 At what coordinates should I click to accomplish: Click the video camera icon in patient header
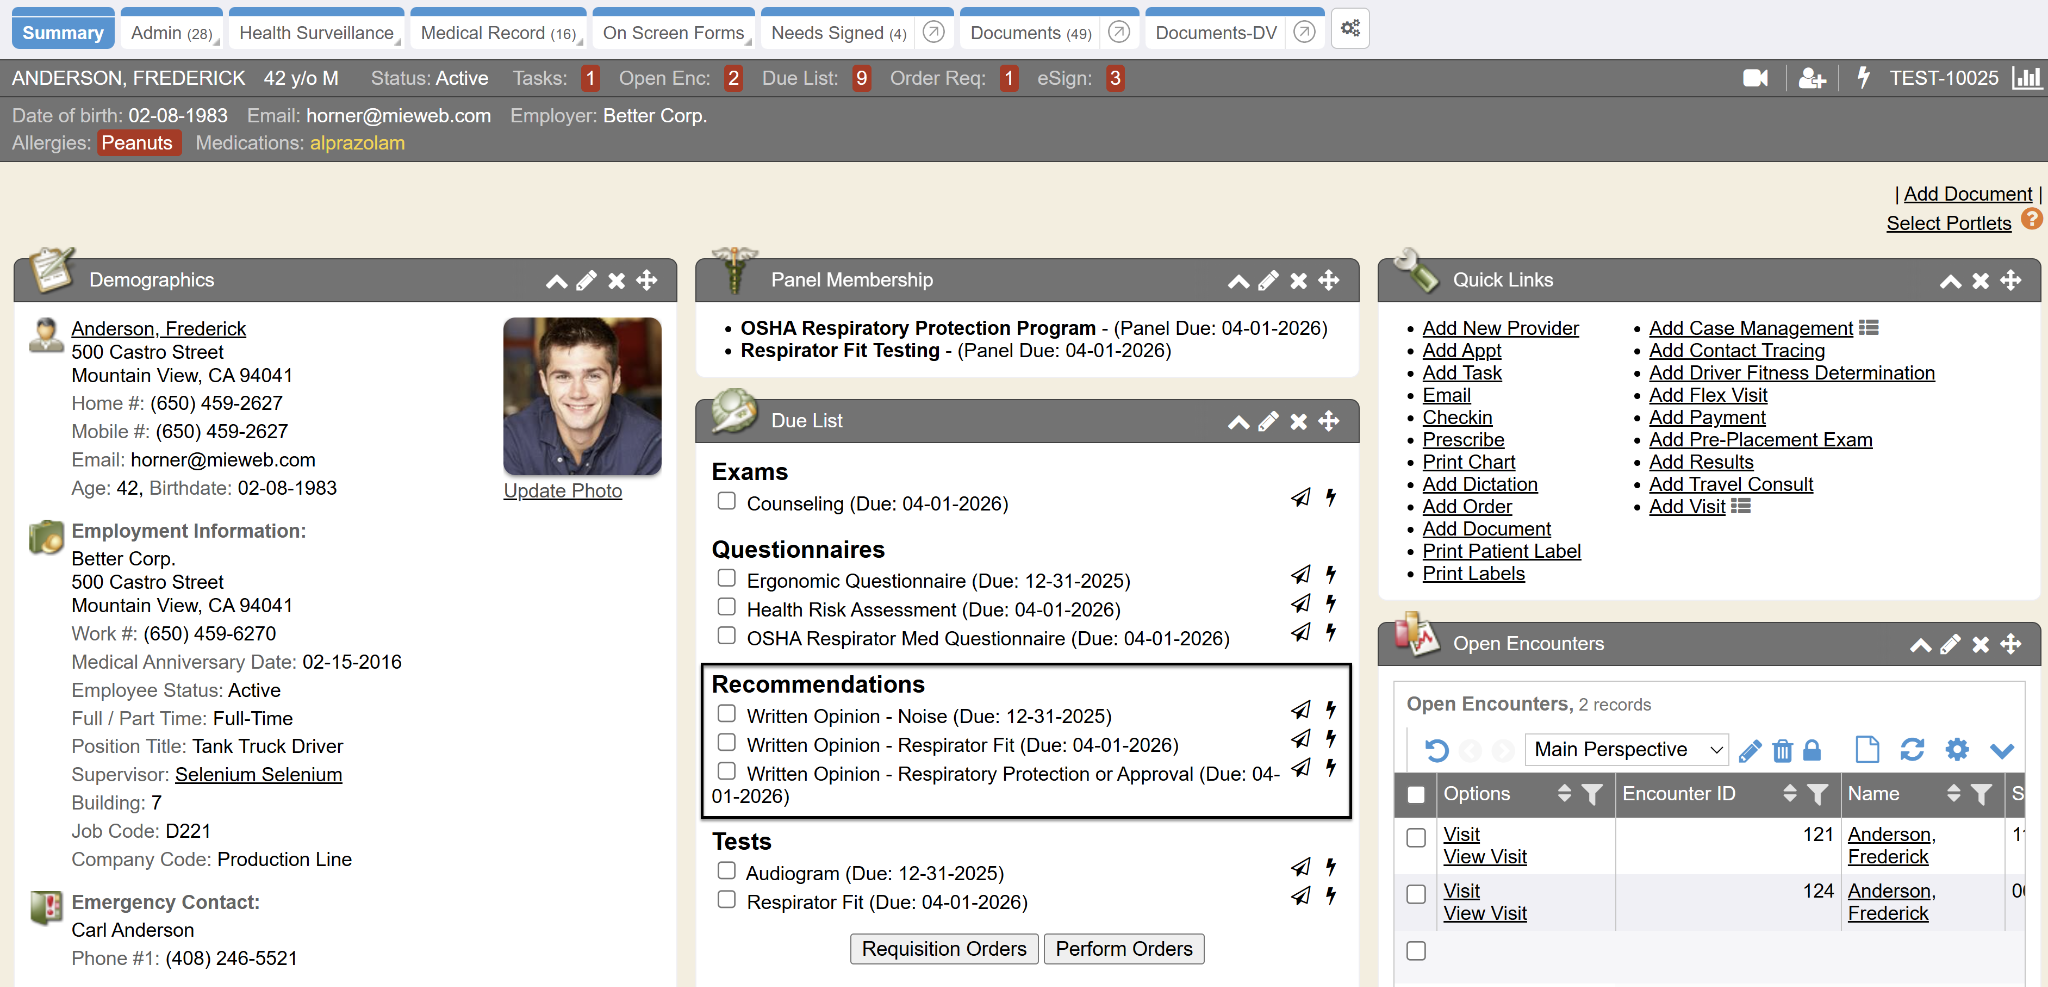tap(1755, 78)
